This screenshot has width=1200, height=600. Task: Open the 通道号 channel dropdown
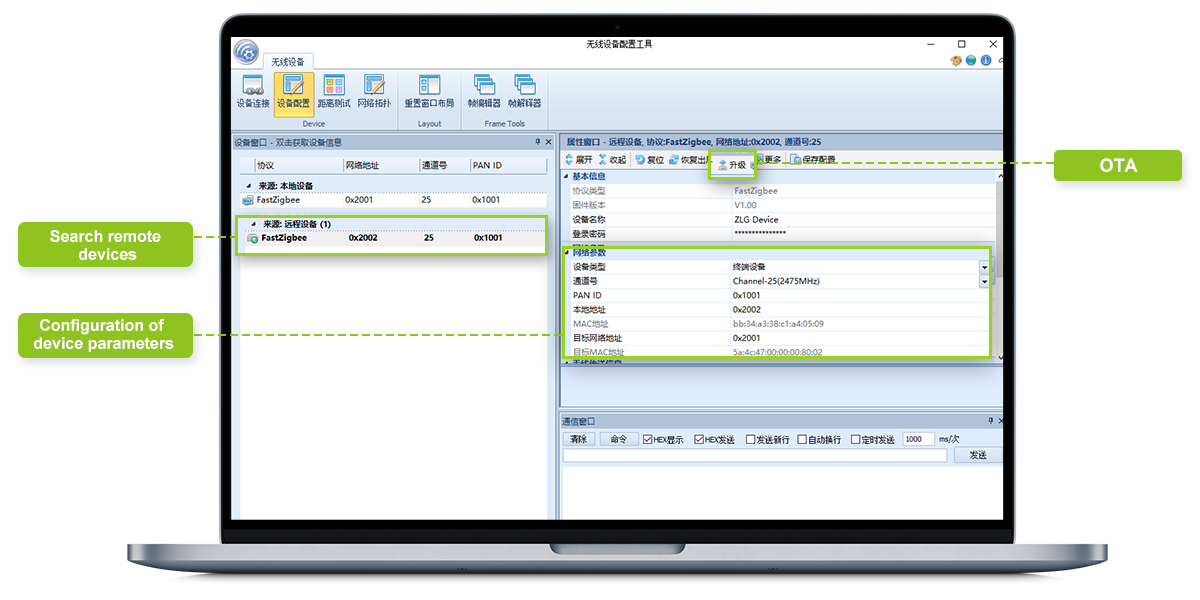[x=983, y=281]
